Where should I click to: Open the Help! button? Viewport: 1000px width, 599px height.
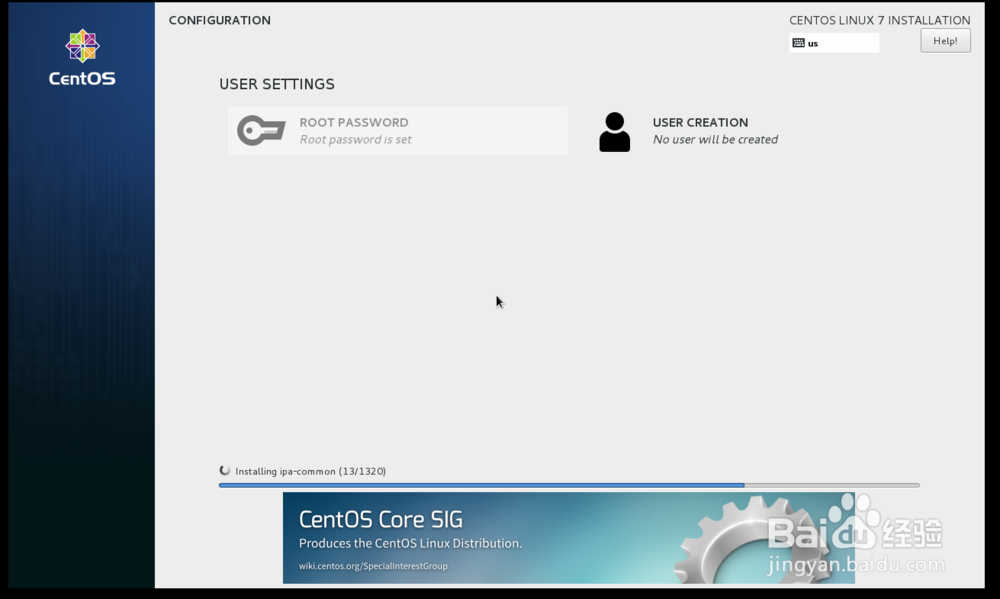tap(945, 41)
